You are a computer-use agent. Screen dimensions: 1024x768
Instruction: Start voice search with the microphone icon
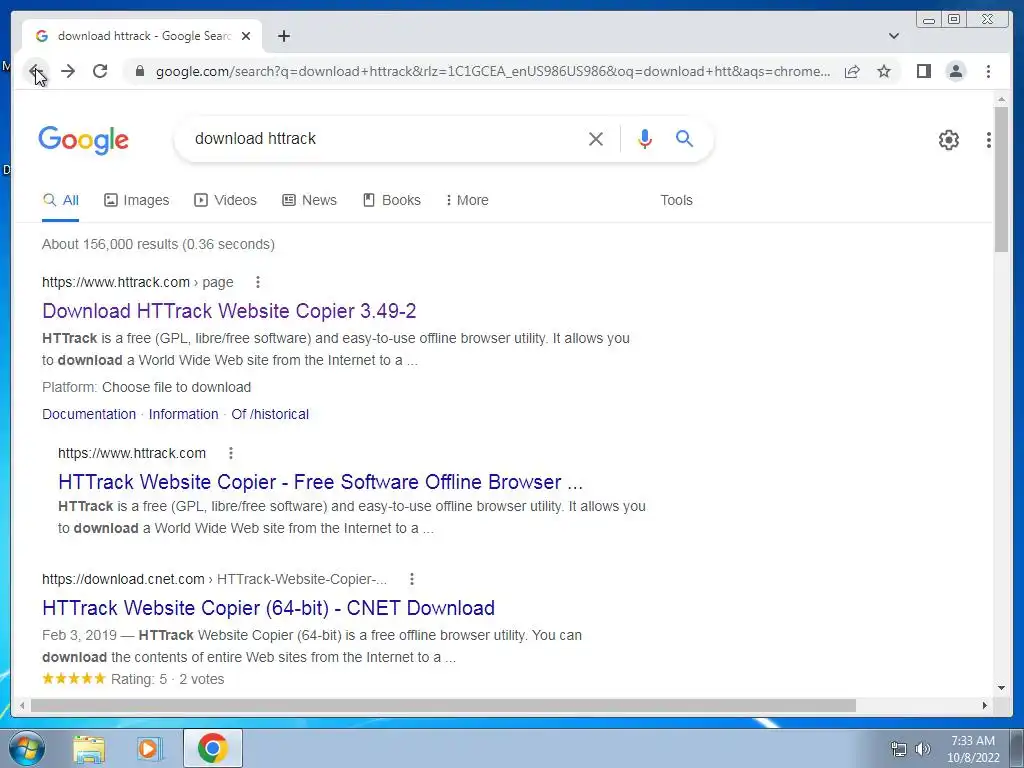[x=645, y=138]
